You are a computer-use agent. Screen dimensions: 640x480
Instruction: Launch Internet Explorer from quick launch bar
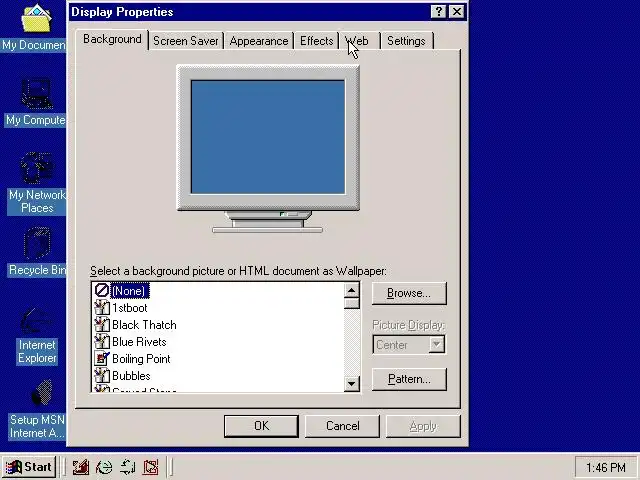coord(104,467)
